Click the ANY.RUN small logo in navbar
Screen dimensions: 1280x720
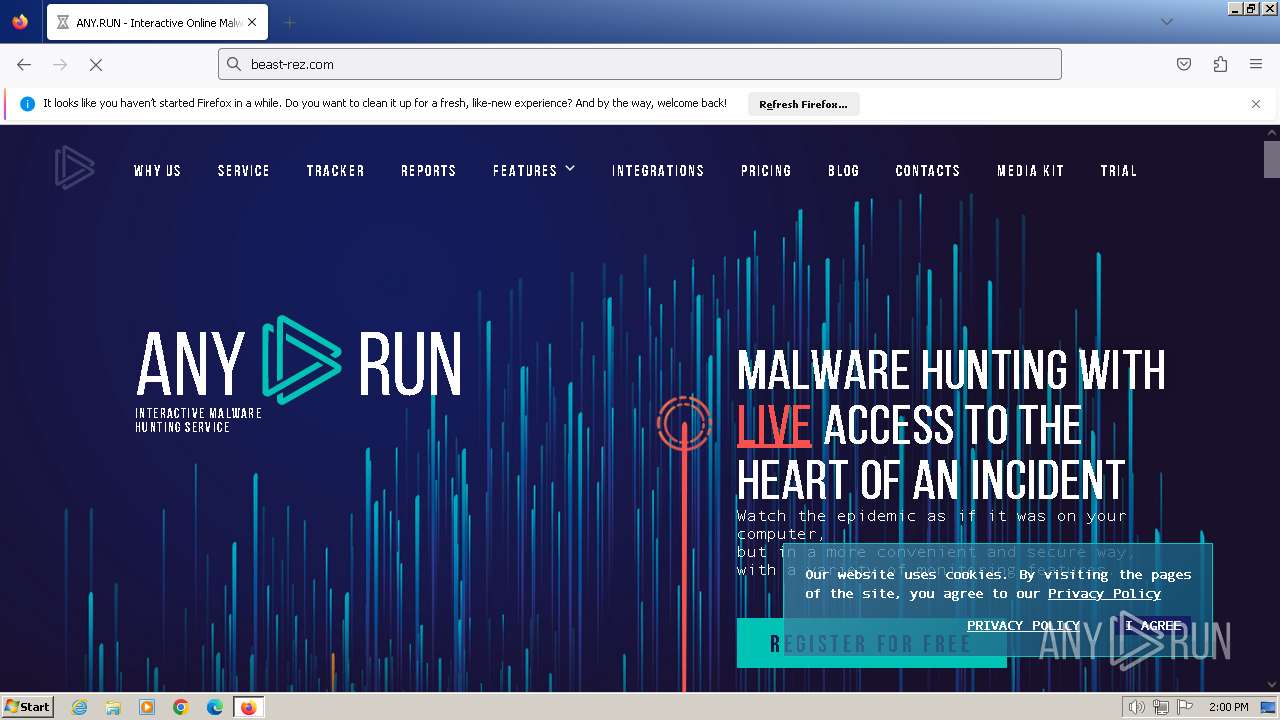click(74, 167)
